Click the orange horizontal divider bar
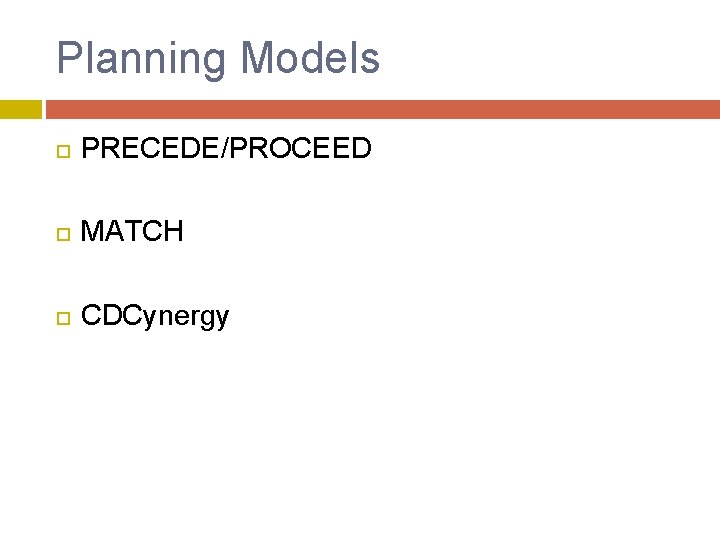The height and width of the screenshot is (540, 720). (x=380, y=109)
